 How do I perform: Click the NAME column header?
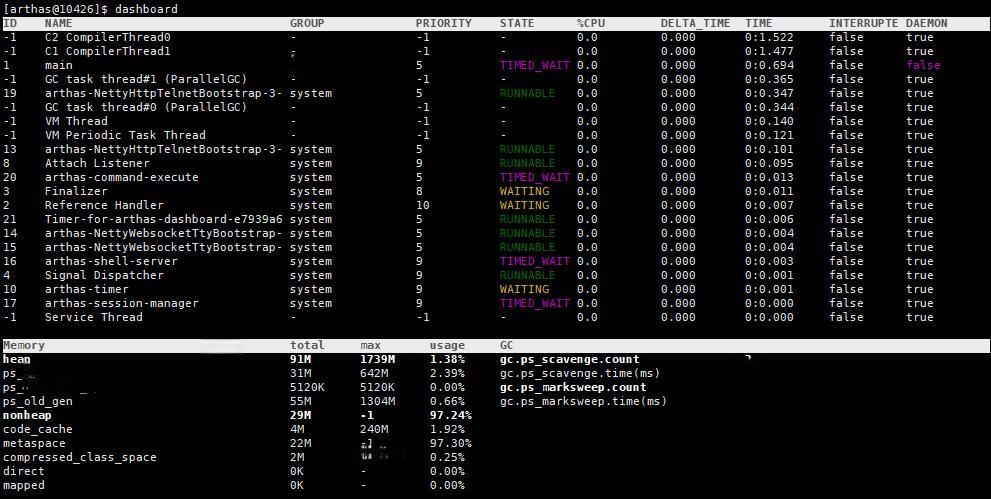59,23
